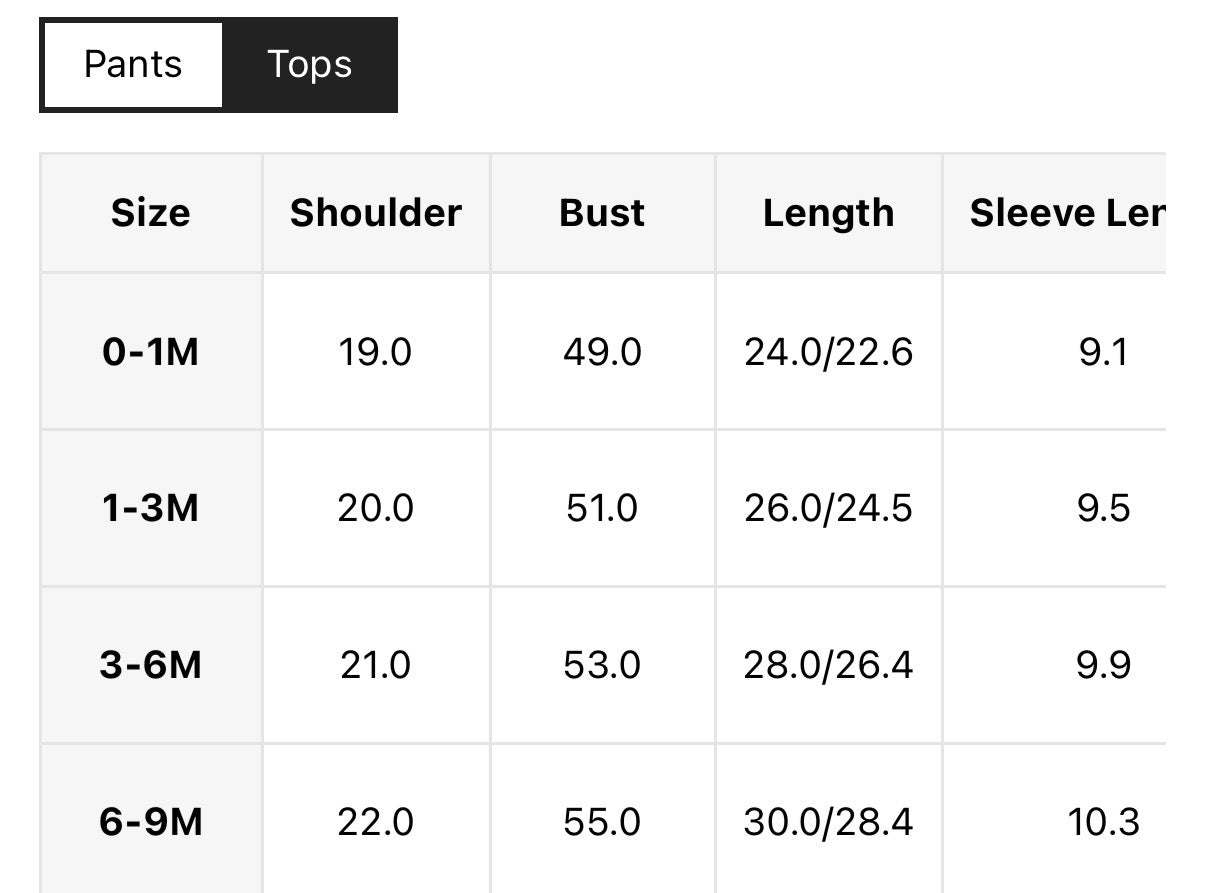Select the 0-1M size row label

click(x=151, y=352)
